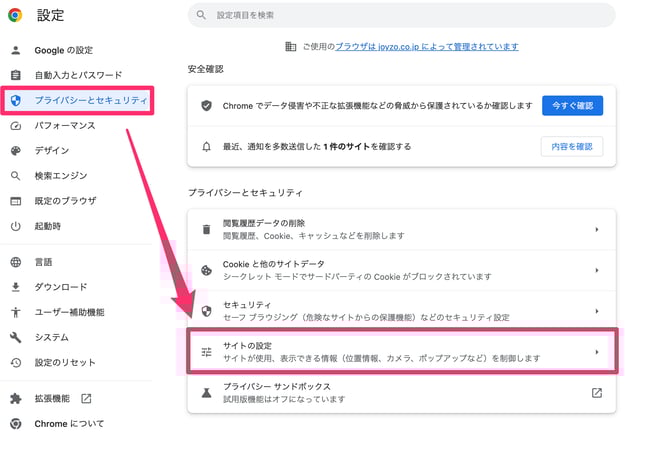Click the 今すぐ確認 button

pos(572,106)
